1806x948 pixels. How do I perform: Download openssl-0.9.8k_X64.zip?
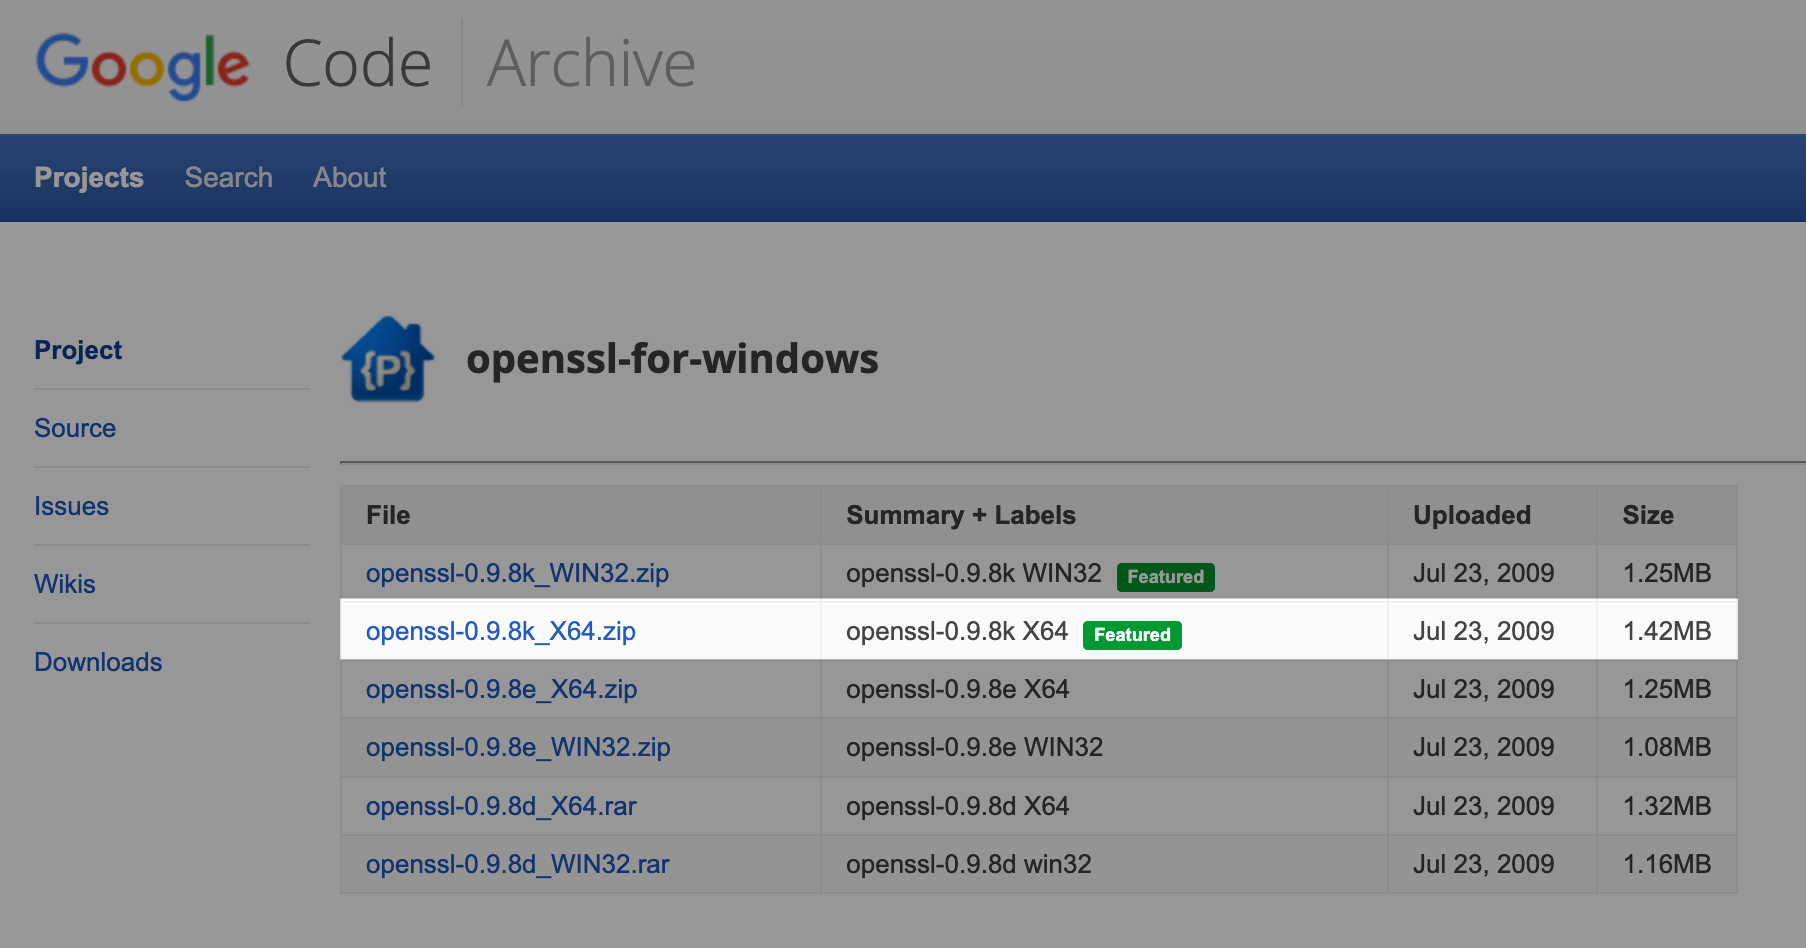tap(501, 631)
